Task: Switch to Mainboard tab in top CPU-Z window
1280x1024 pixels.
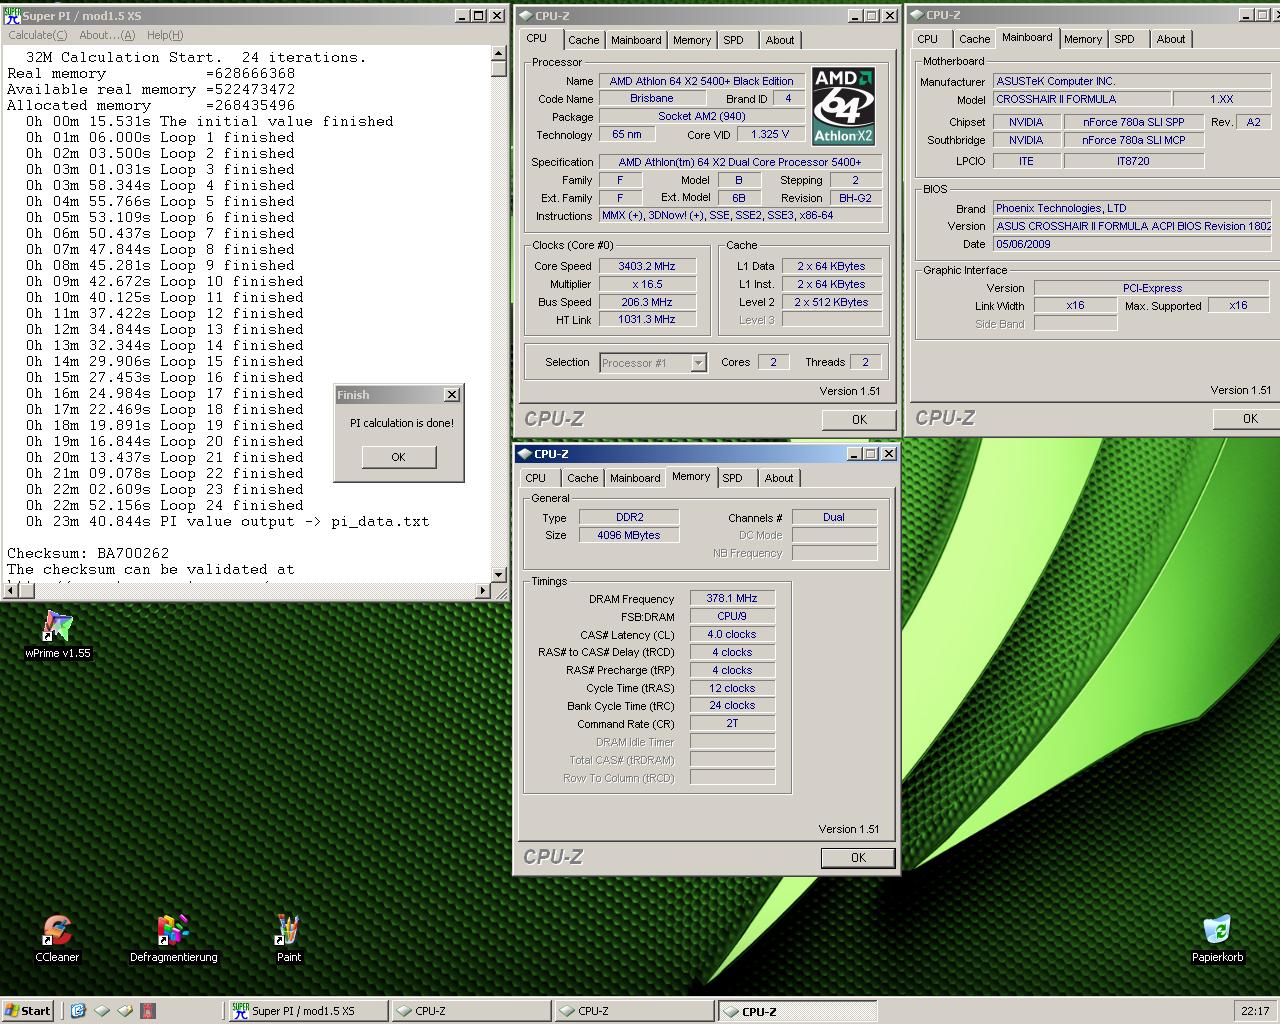Action: (636, 40)
